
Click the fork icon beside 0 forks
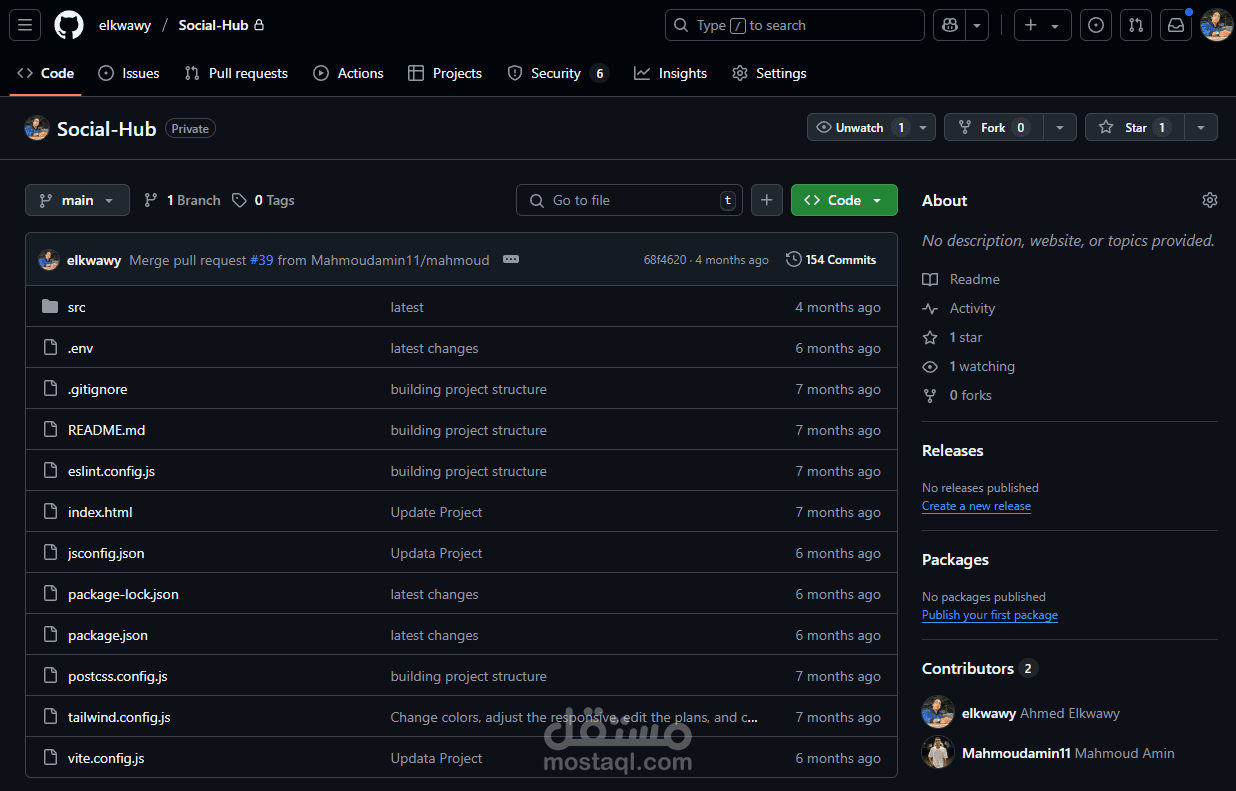tap(930, 395)
